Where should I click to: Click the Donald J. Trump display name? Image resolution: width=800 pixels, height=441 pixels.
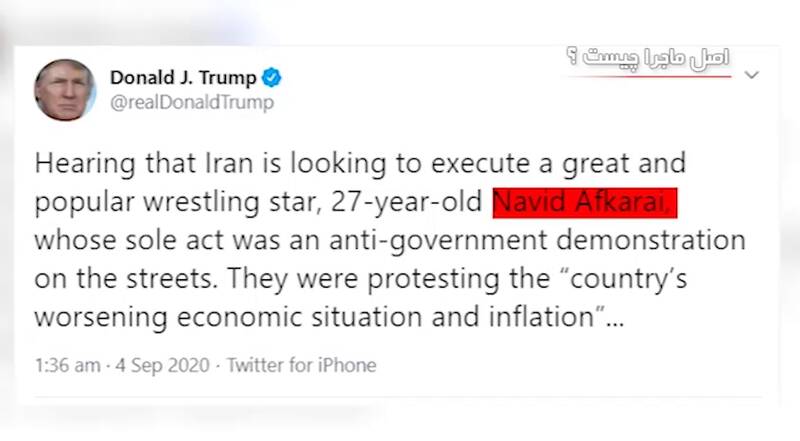[x=183, y=78]
